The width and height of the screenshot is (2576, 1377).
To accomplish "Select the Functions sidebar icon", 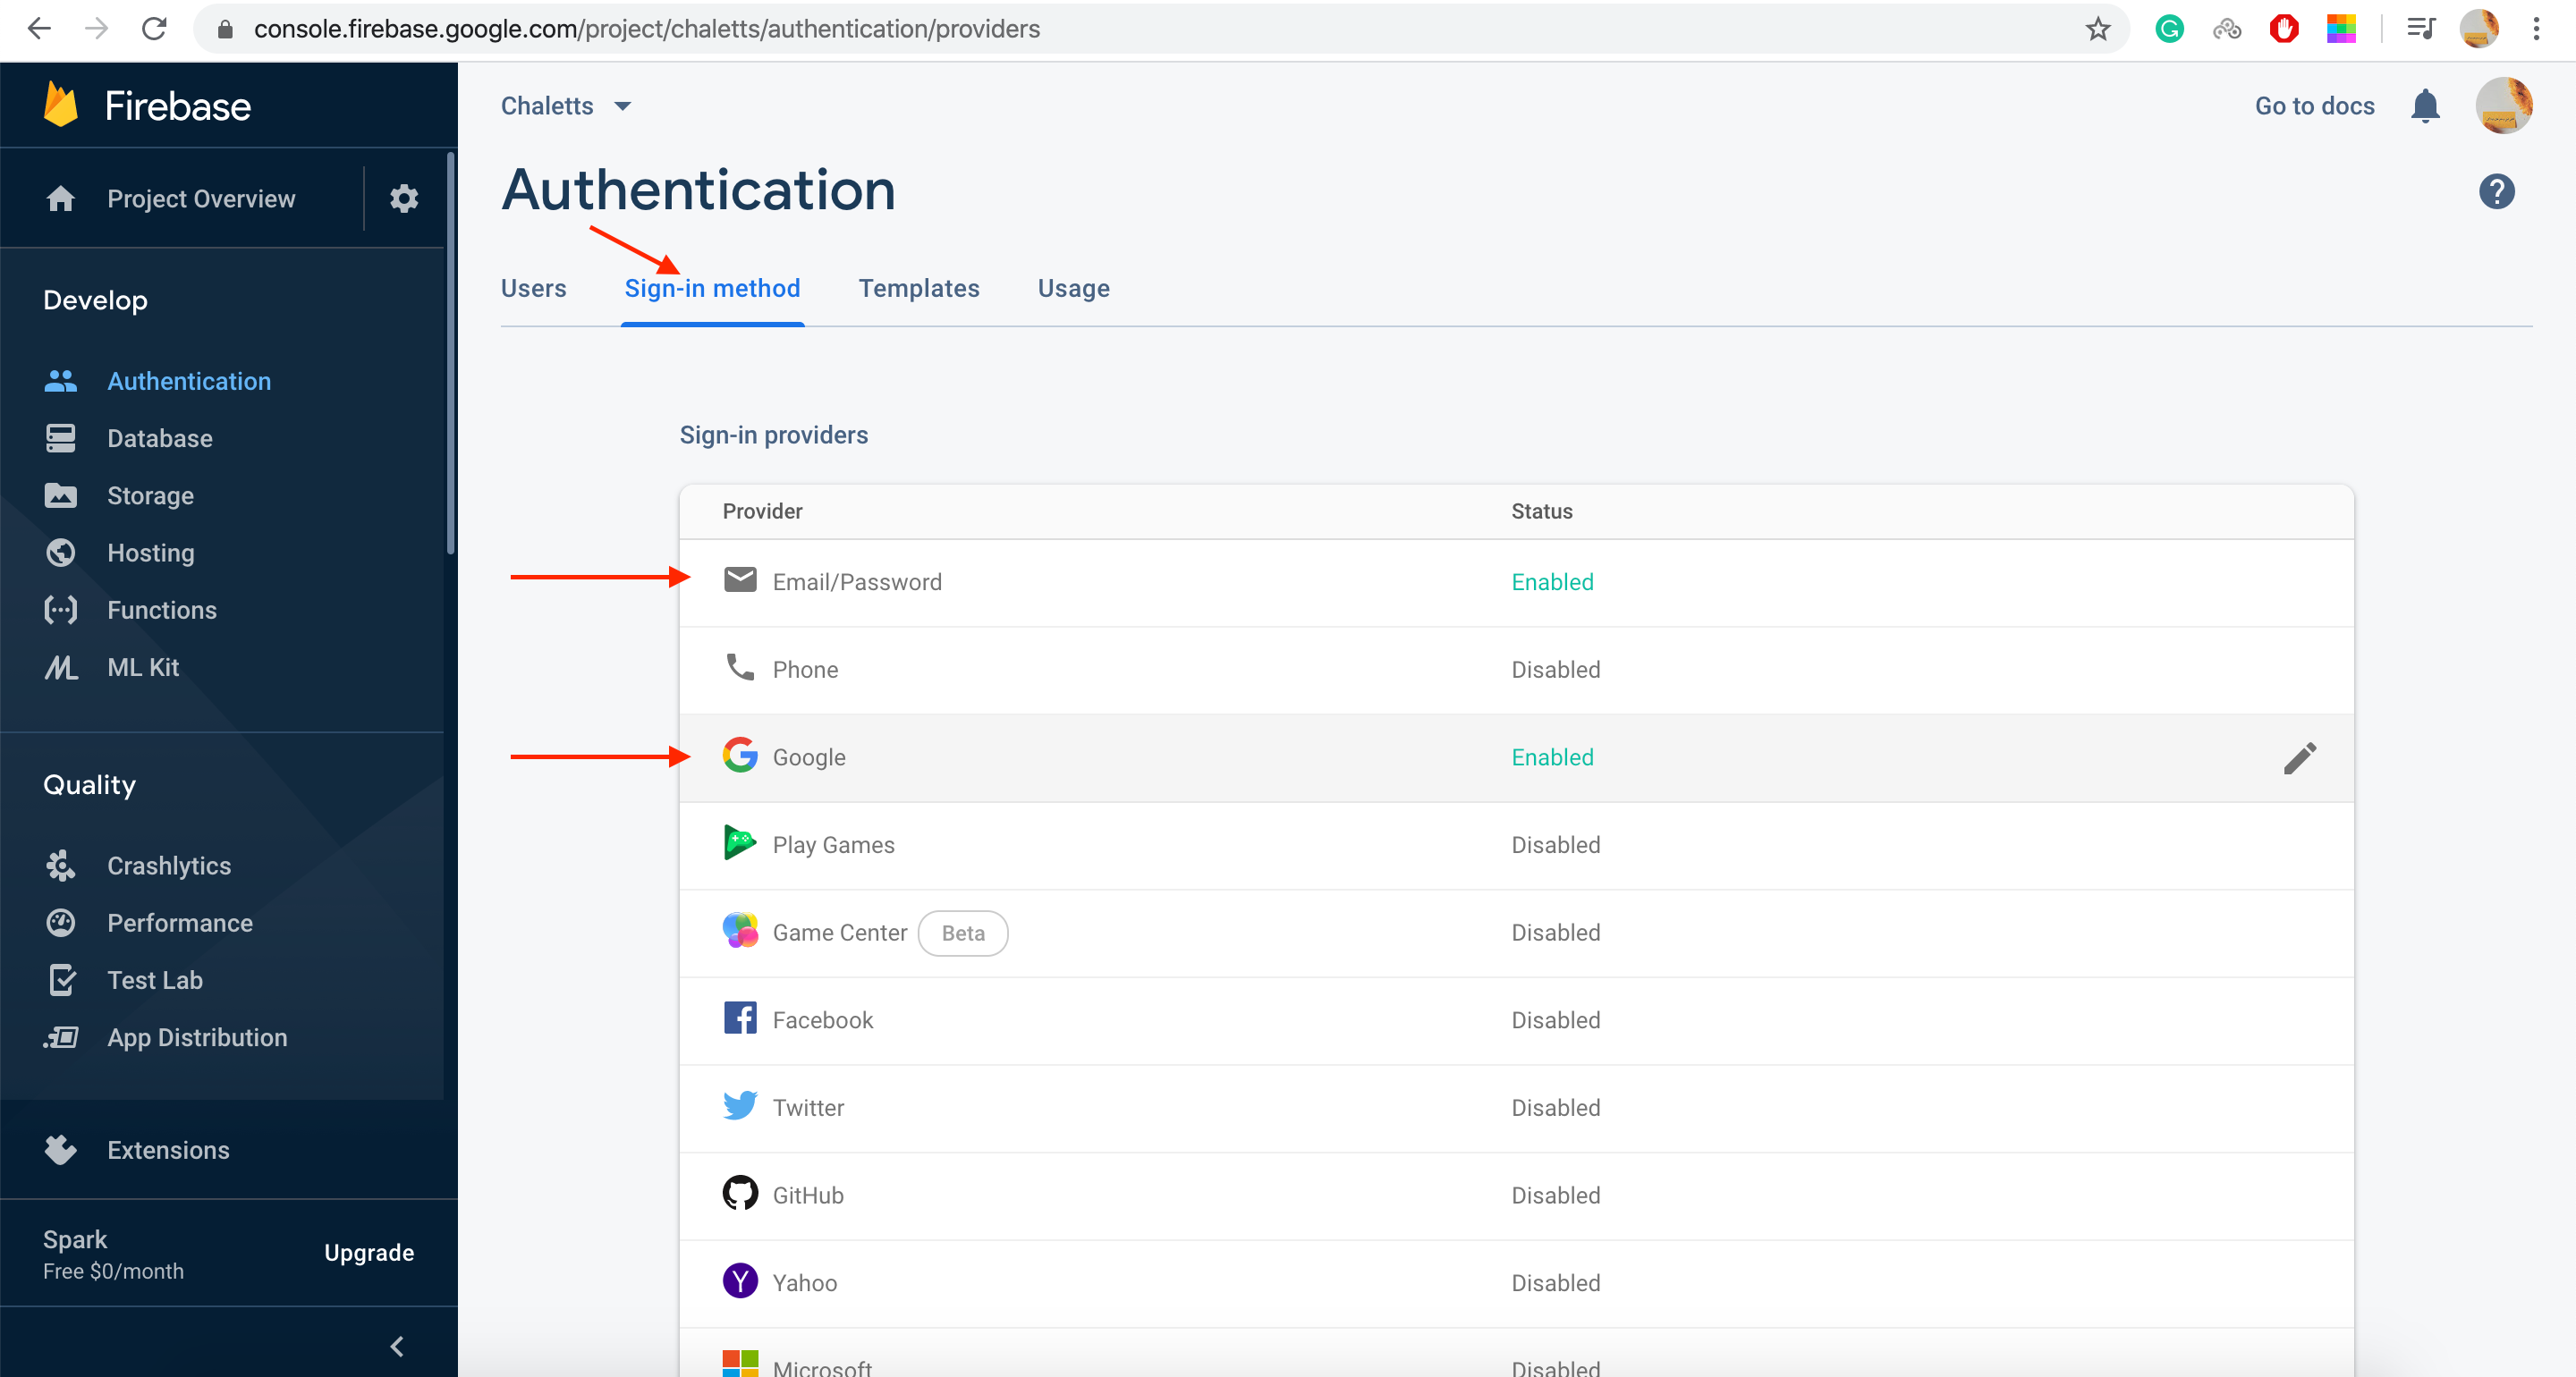I will point(60,610).
